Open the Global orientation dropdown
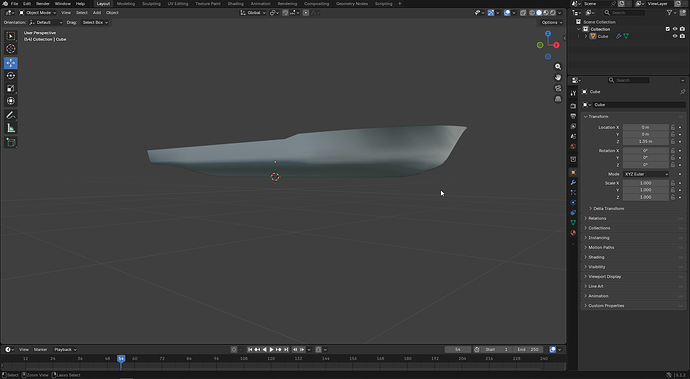Image resolution: width=690 pixels, height=379 pixels. [x=253, y=13]
